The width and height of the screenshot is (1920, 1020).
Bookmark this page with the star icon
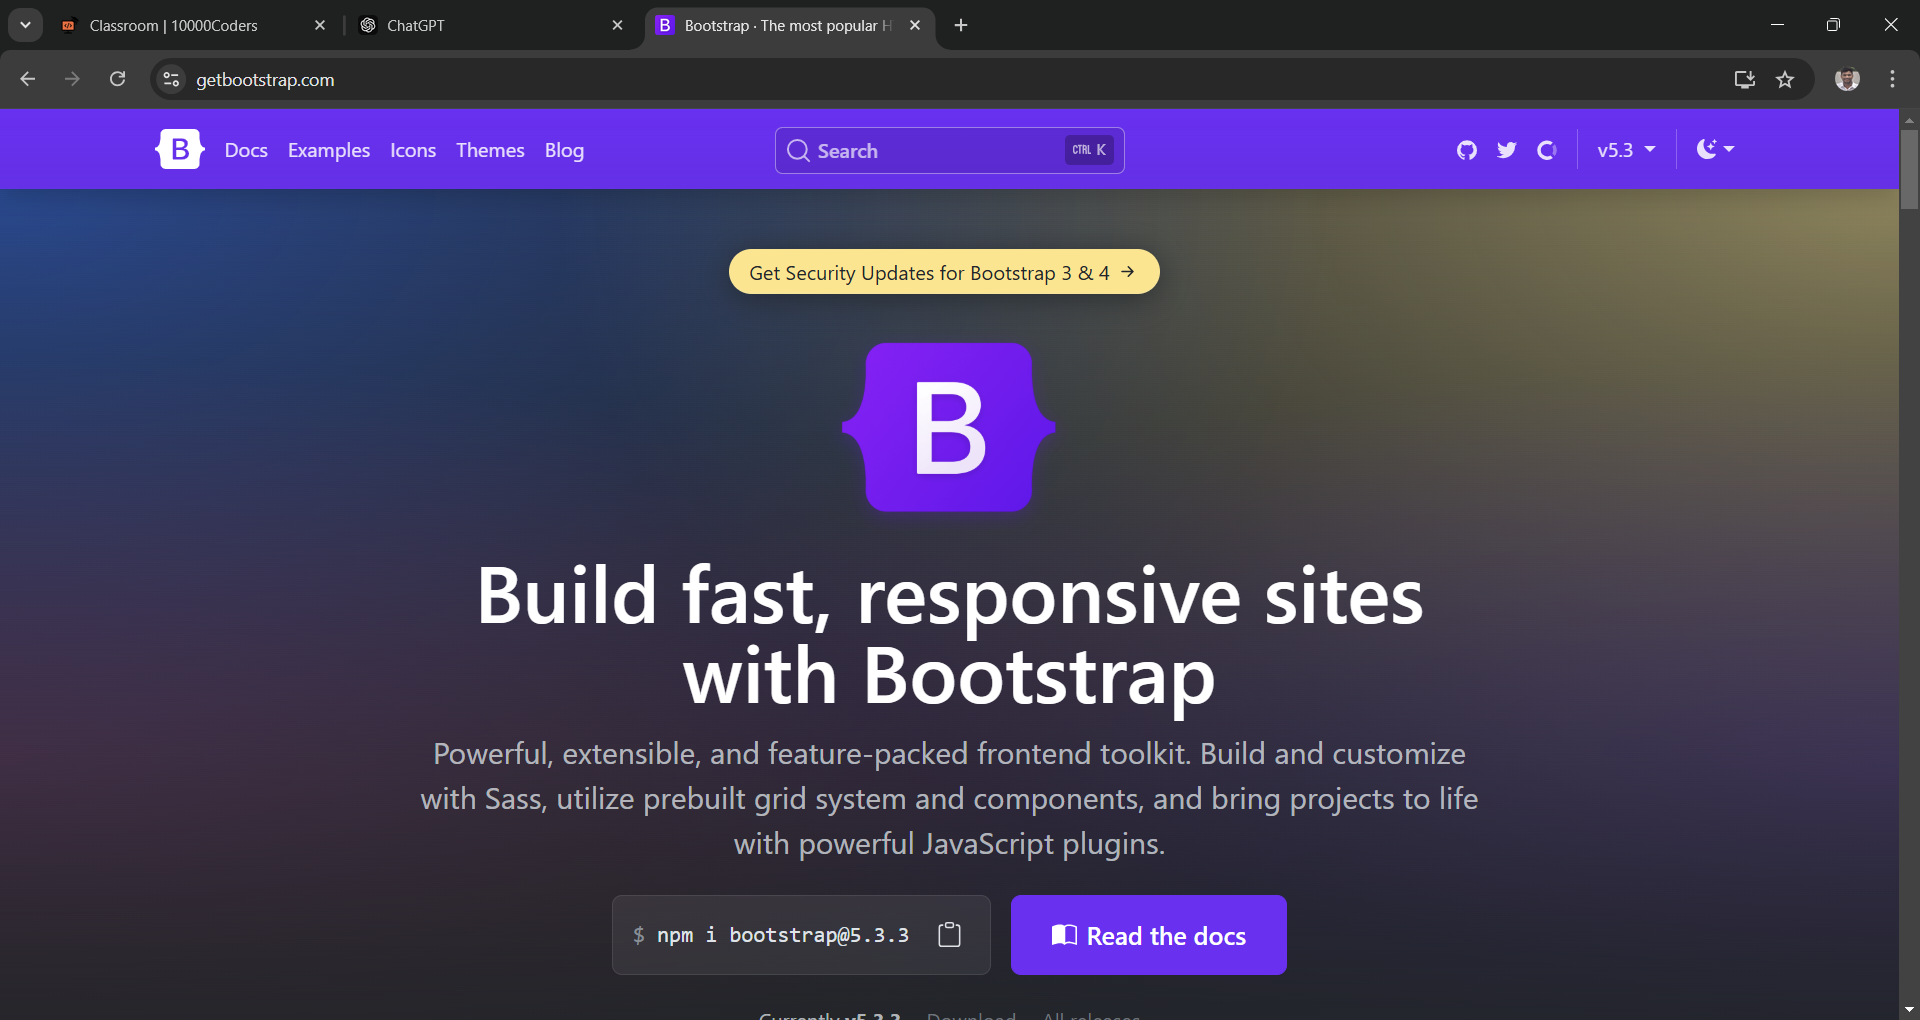tap(1785, 80)
